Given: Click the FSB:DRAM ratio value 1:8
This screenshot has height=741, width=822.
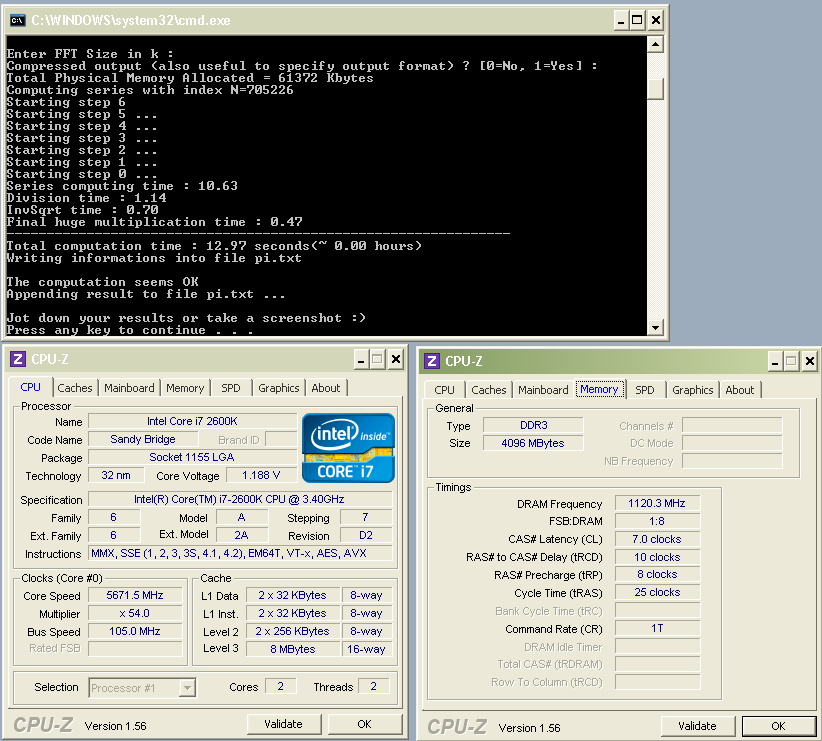Looking at the screenshot, I should pos(657,521).
